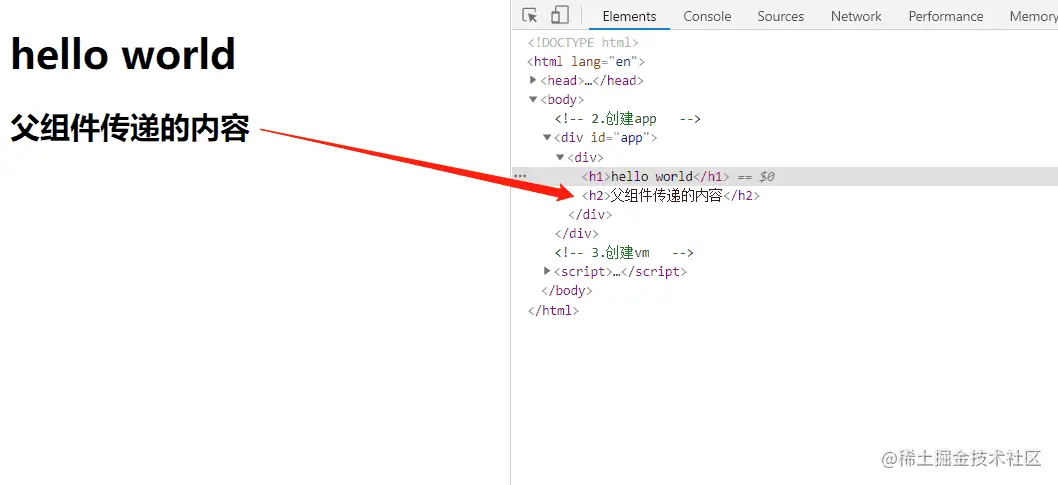Open the Sources tab
This screenshot has height=485, width=1058.
(x=781, y=16)
